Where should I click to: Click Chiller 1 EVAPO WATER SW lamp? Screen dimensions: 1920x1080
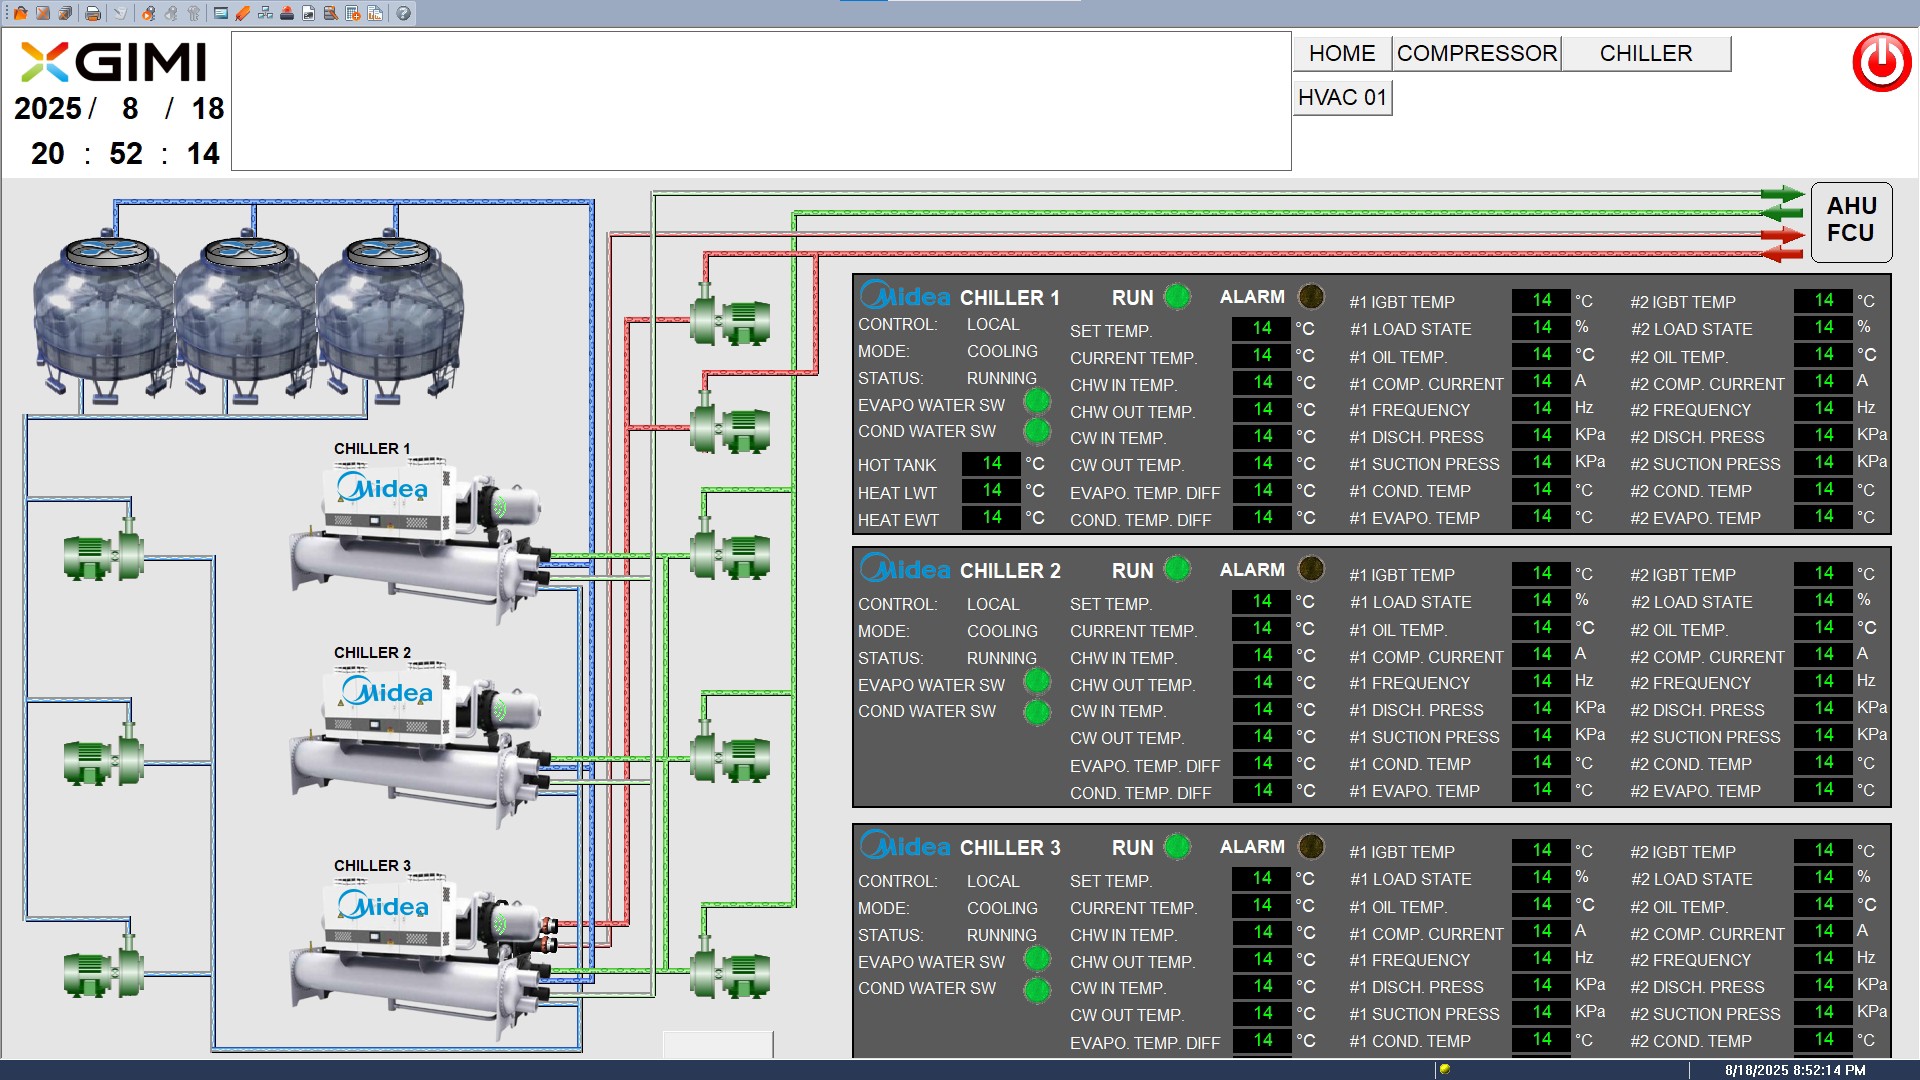(1037, 402)
